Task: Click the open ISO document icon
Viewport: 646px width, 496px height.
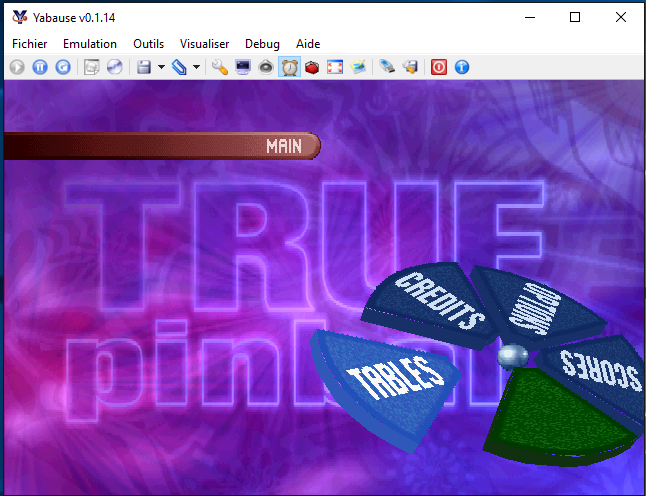Action: click(91, 67)
